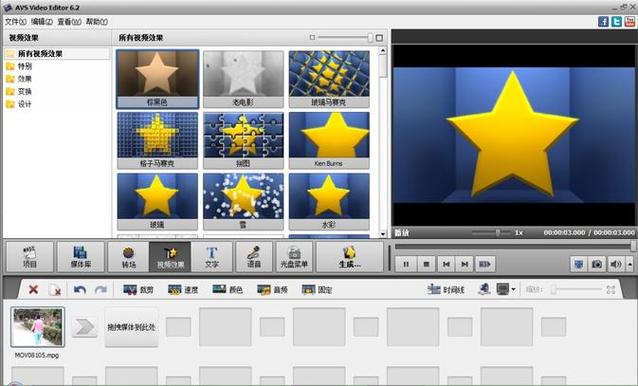The image size is (638, 386).
Task: Open the 媒体库 (Media Library) panel
Action: coord(81,257)
